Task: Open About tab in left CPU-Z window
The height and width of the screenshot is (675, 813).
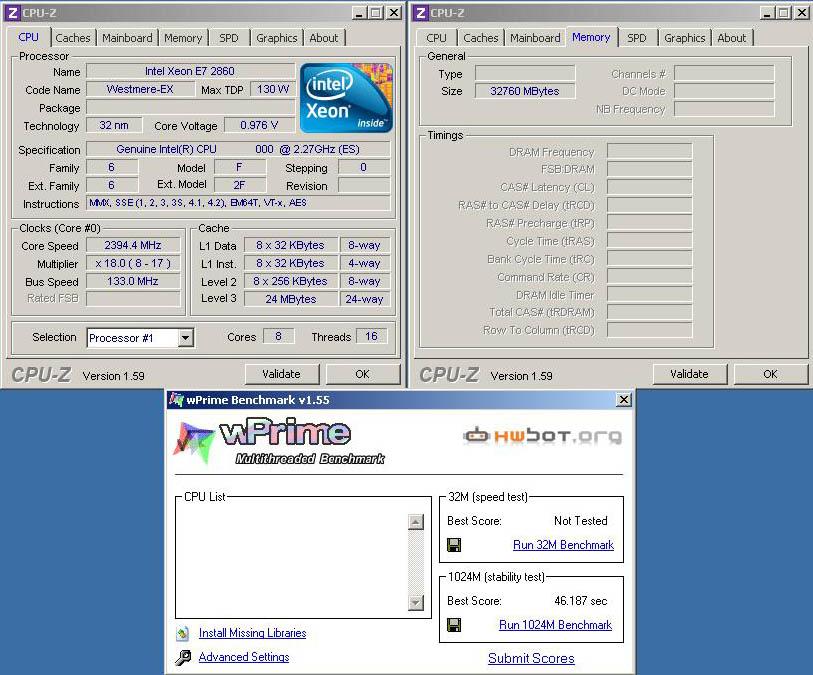Action: tap(324, 38)
